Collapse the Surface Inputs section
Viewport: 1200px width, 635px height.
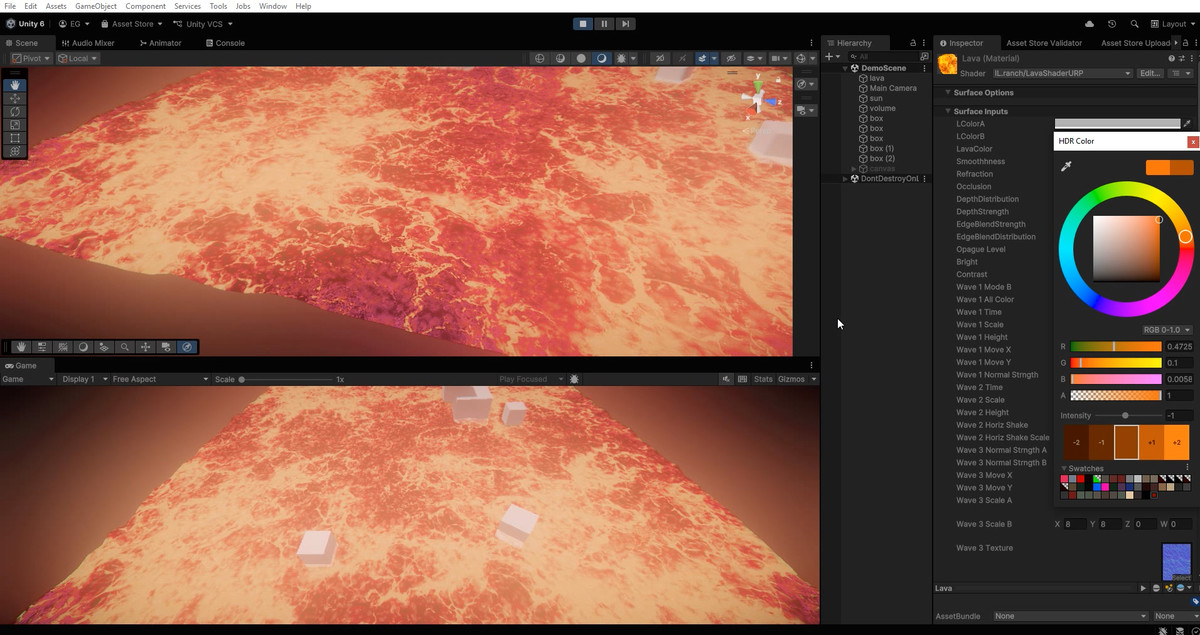click(947, 111)
